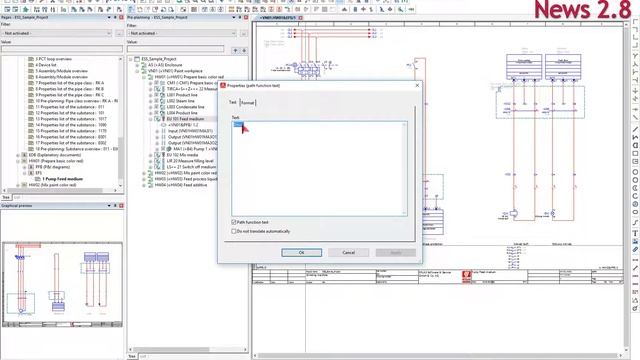Open the Pre-planning panel options arrow
This screenshot has width=640, height=360.
(234, 18)
